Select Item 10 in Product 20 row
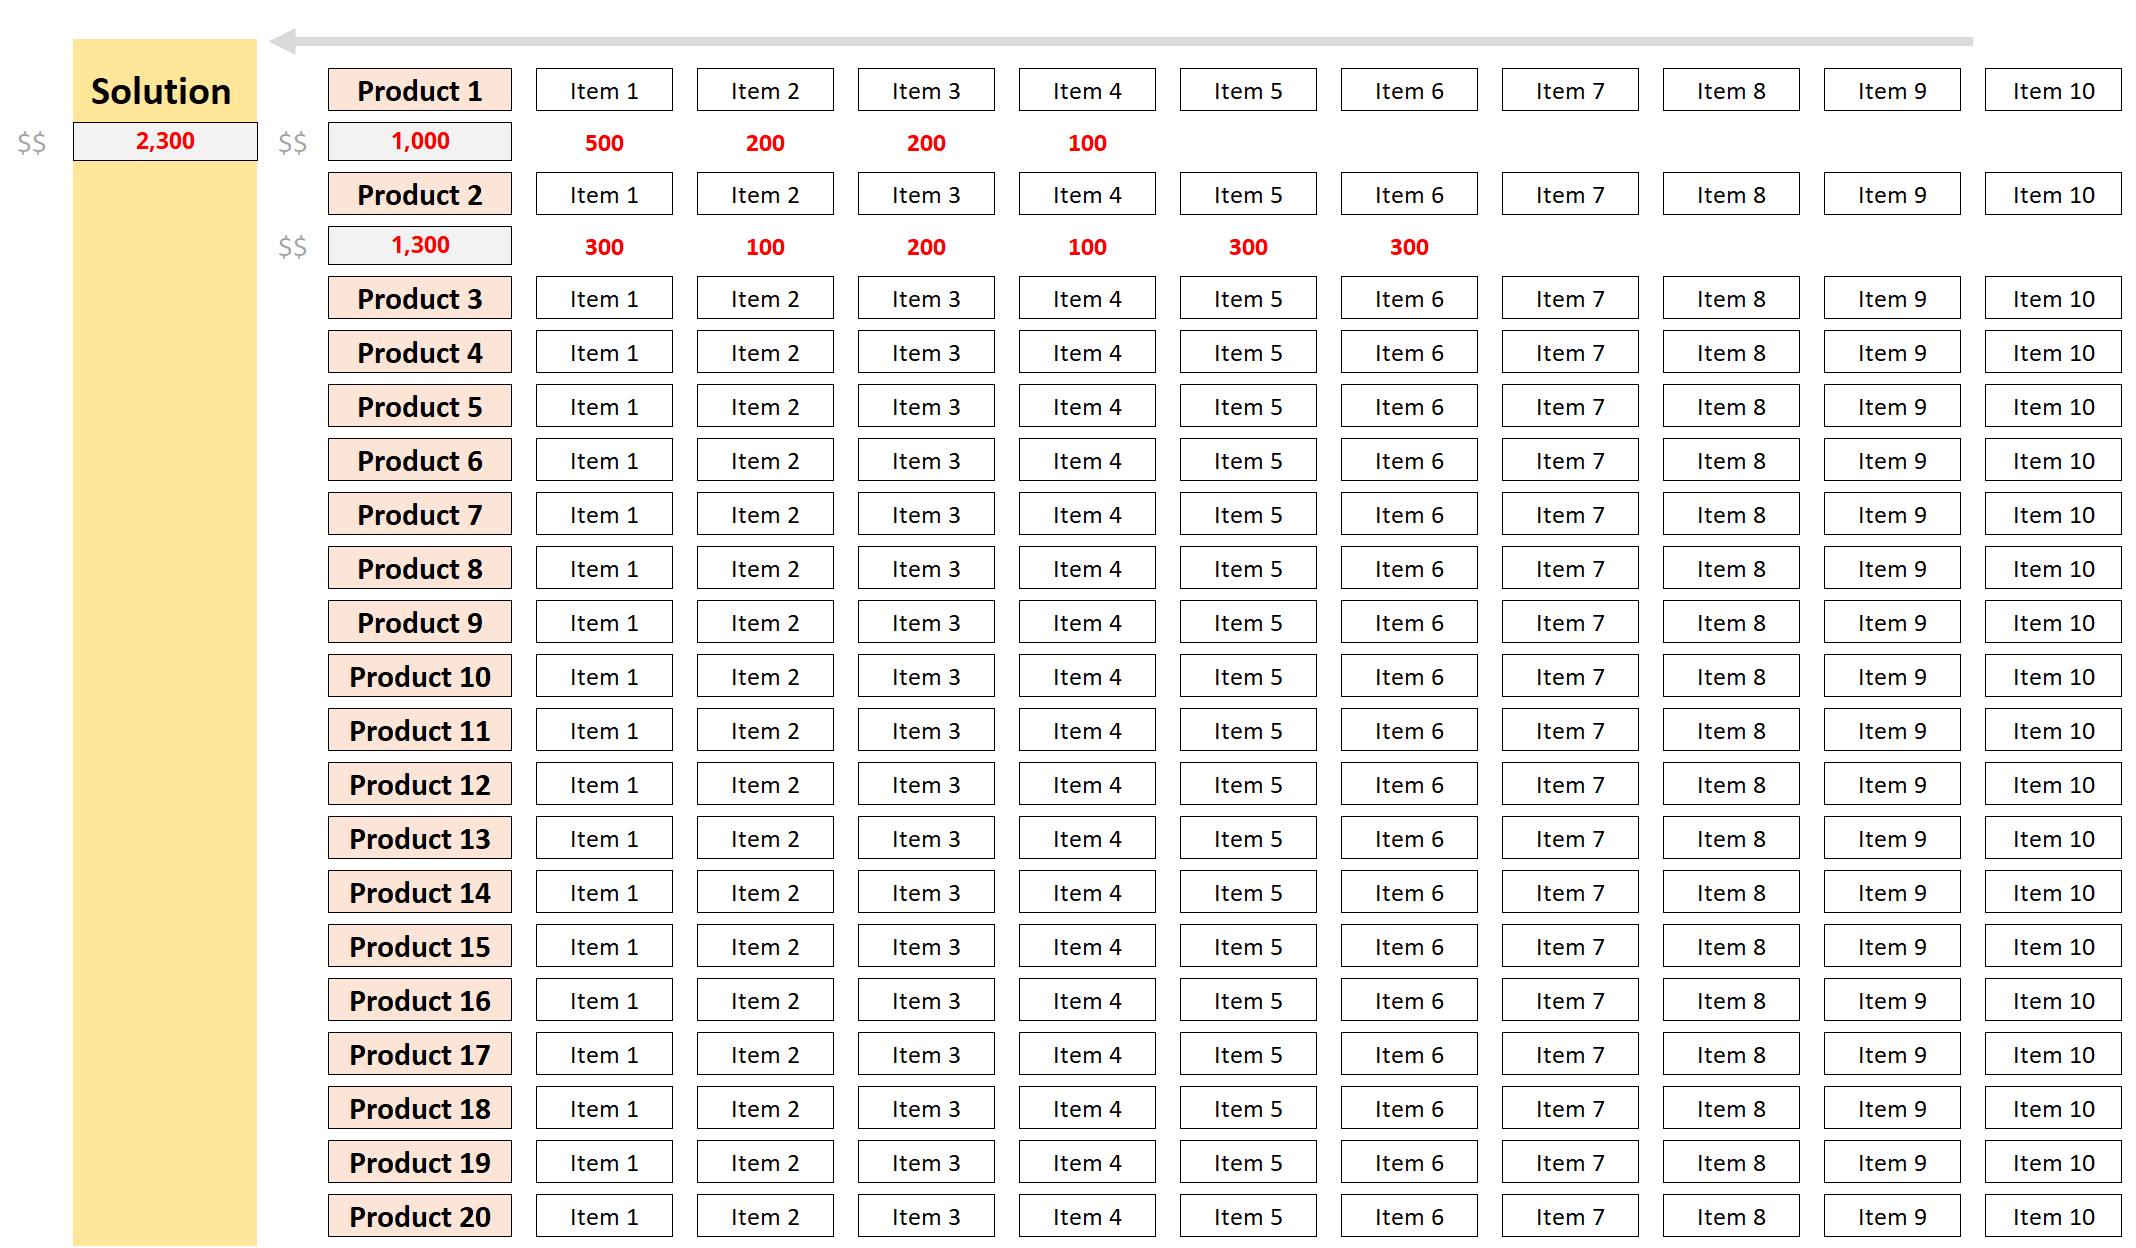 2052,1217
